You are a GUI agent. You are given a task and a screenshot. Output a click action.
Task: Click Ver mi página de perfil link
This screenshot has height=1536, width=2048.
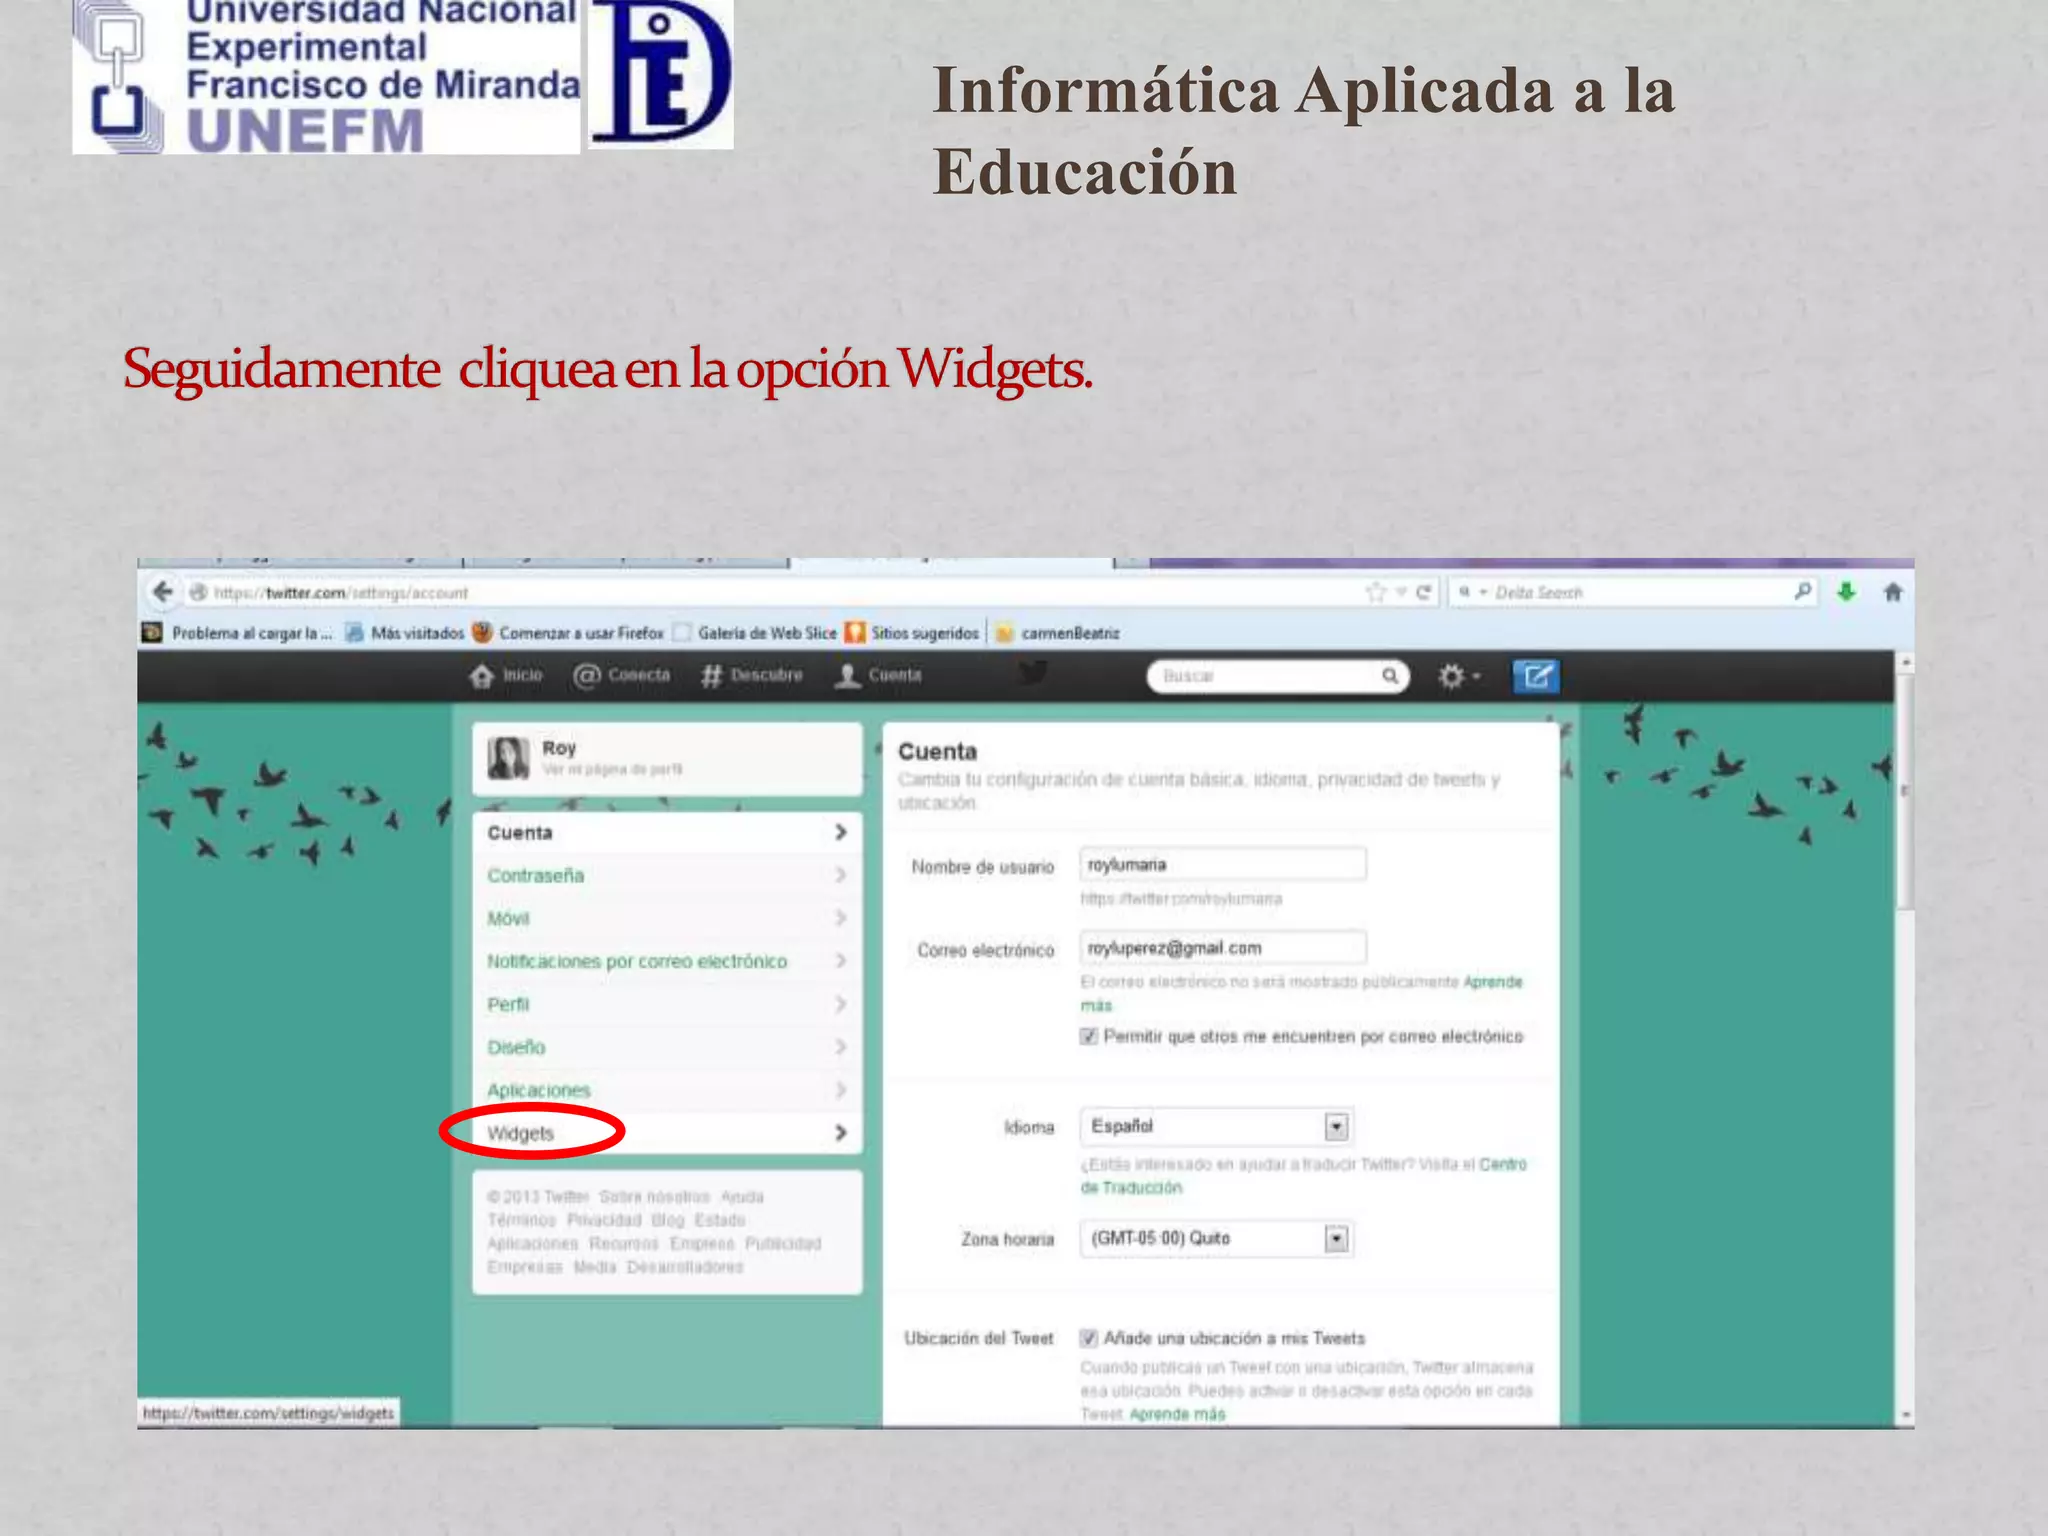coord(612,769)
